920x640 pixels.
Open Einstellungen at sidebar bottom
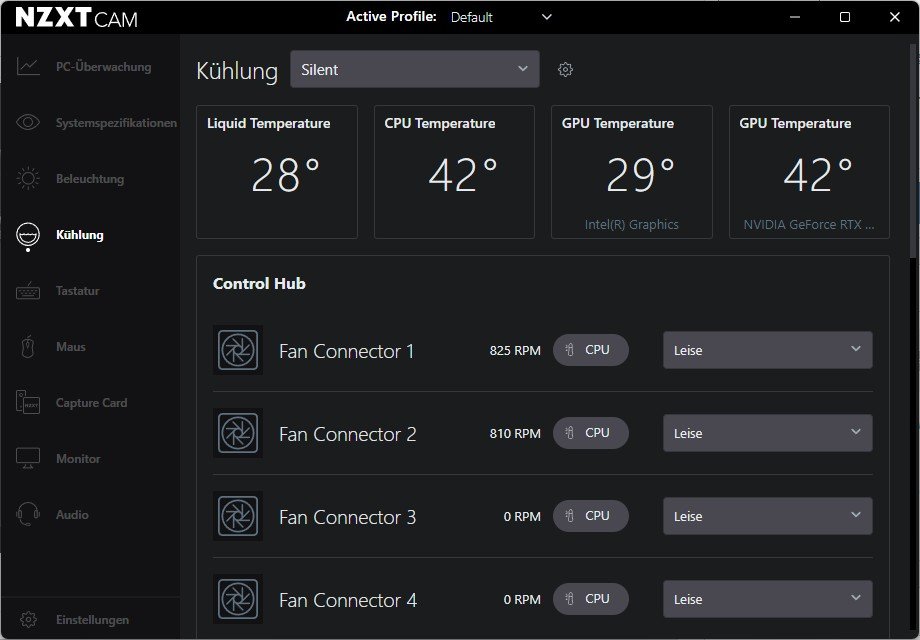tap(90, 619)
